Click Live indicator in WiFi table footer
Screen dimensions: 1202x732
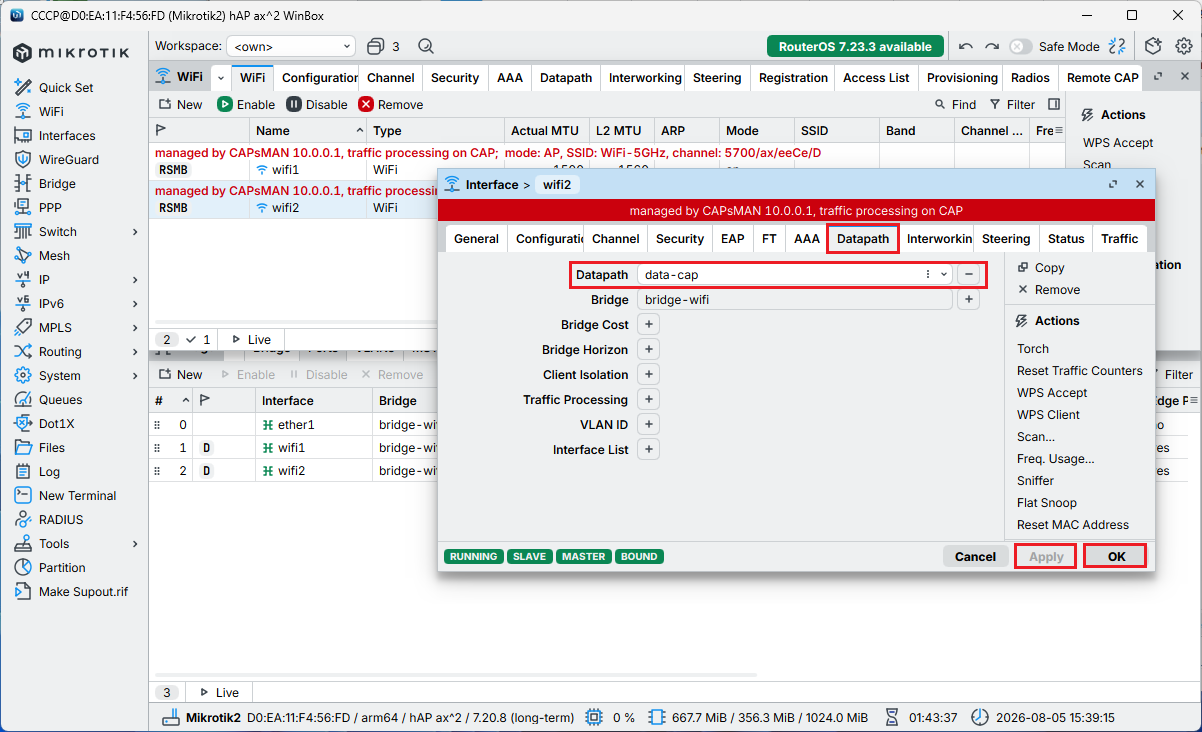tap(251, 339)
